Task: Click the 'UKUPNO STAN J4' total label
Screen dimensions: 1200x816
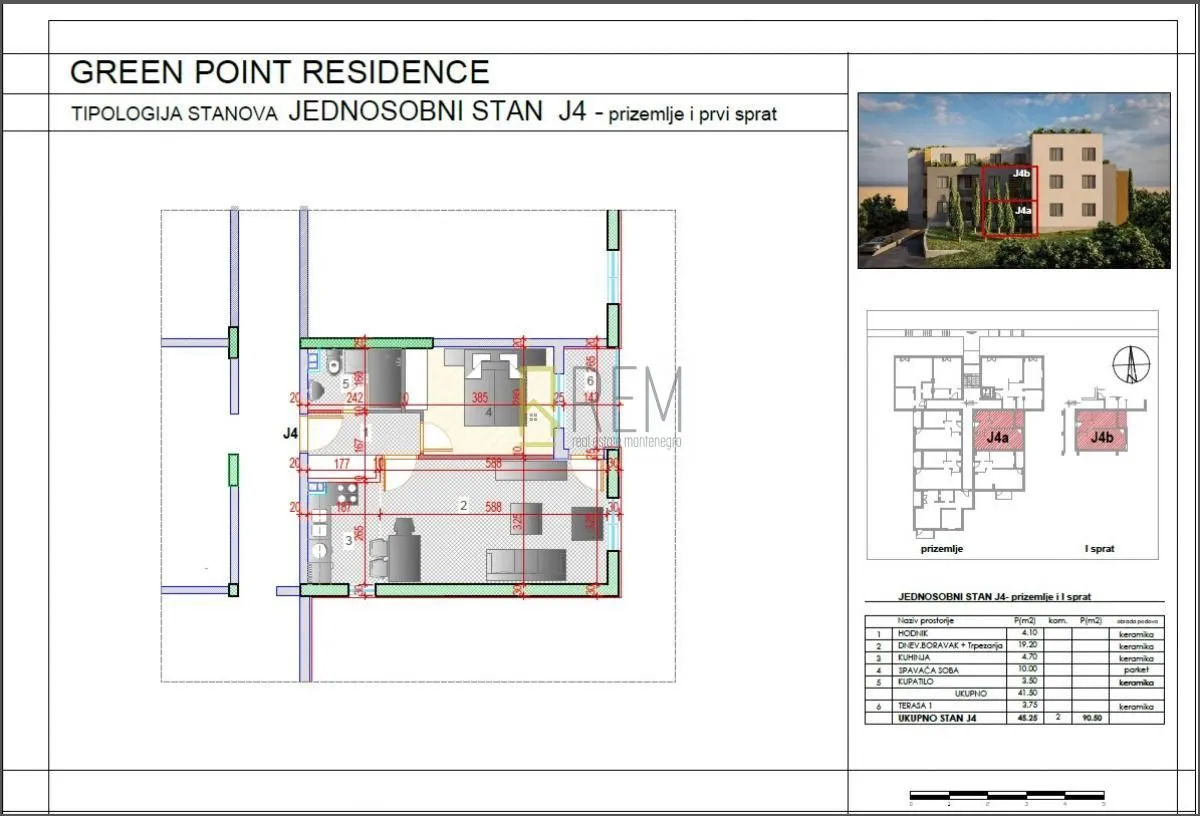Action: point(937,718)
